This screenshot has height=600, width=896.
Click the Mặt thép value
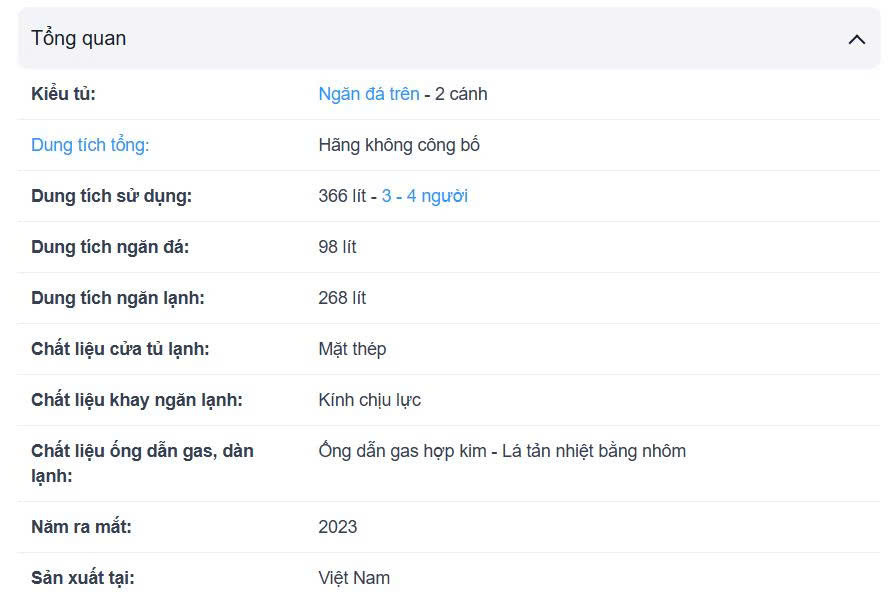[352, 349]
